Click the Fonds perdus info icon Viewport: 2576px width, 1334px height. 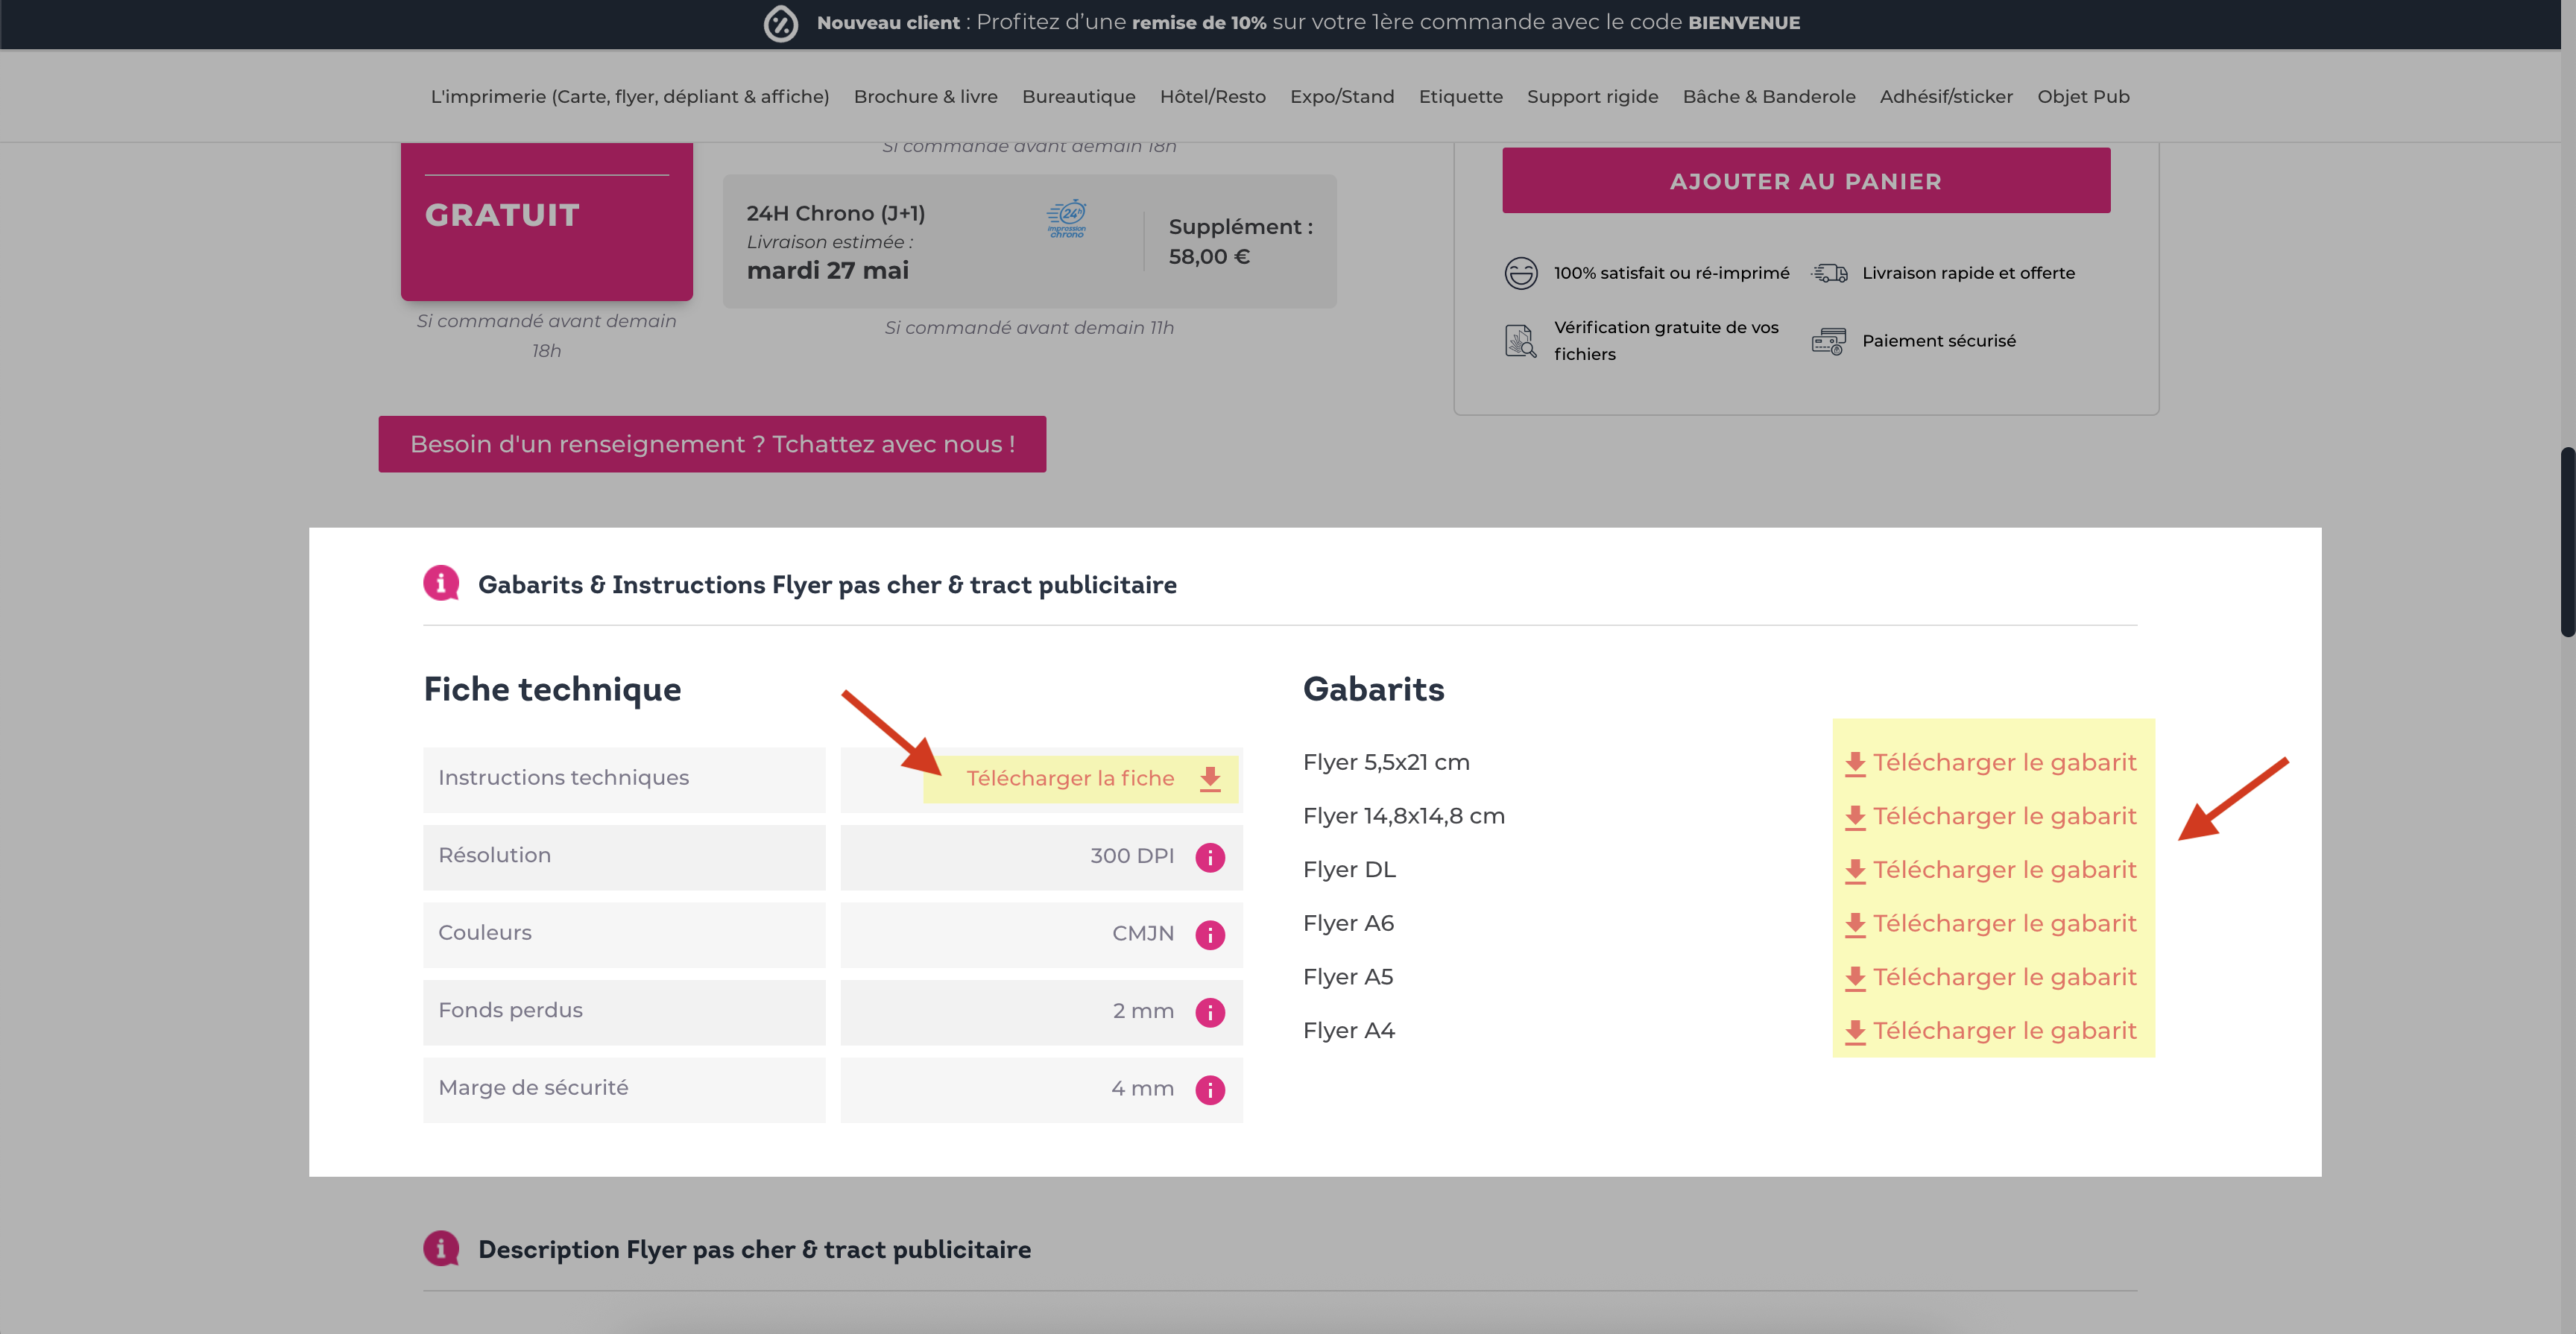tap(1210, 1012)
